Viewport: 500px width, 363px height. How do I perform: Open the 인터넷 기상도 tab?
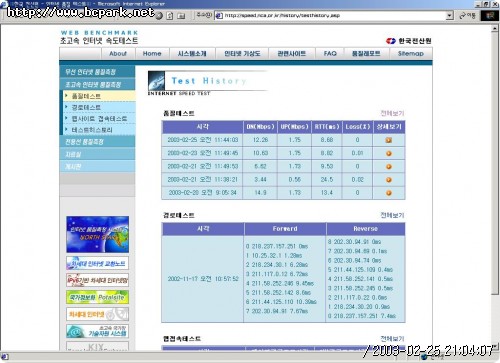coord(242,54)
